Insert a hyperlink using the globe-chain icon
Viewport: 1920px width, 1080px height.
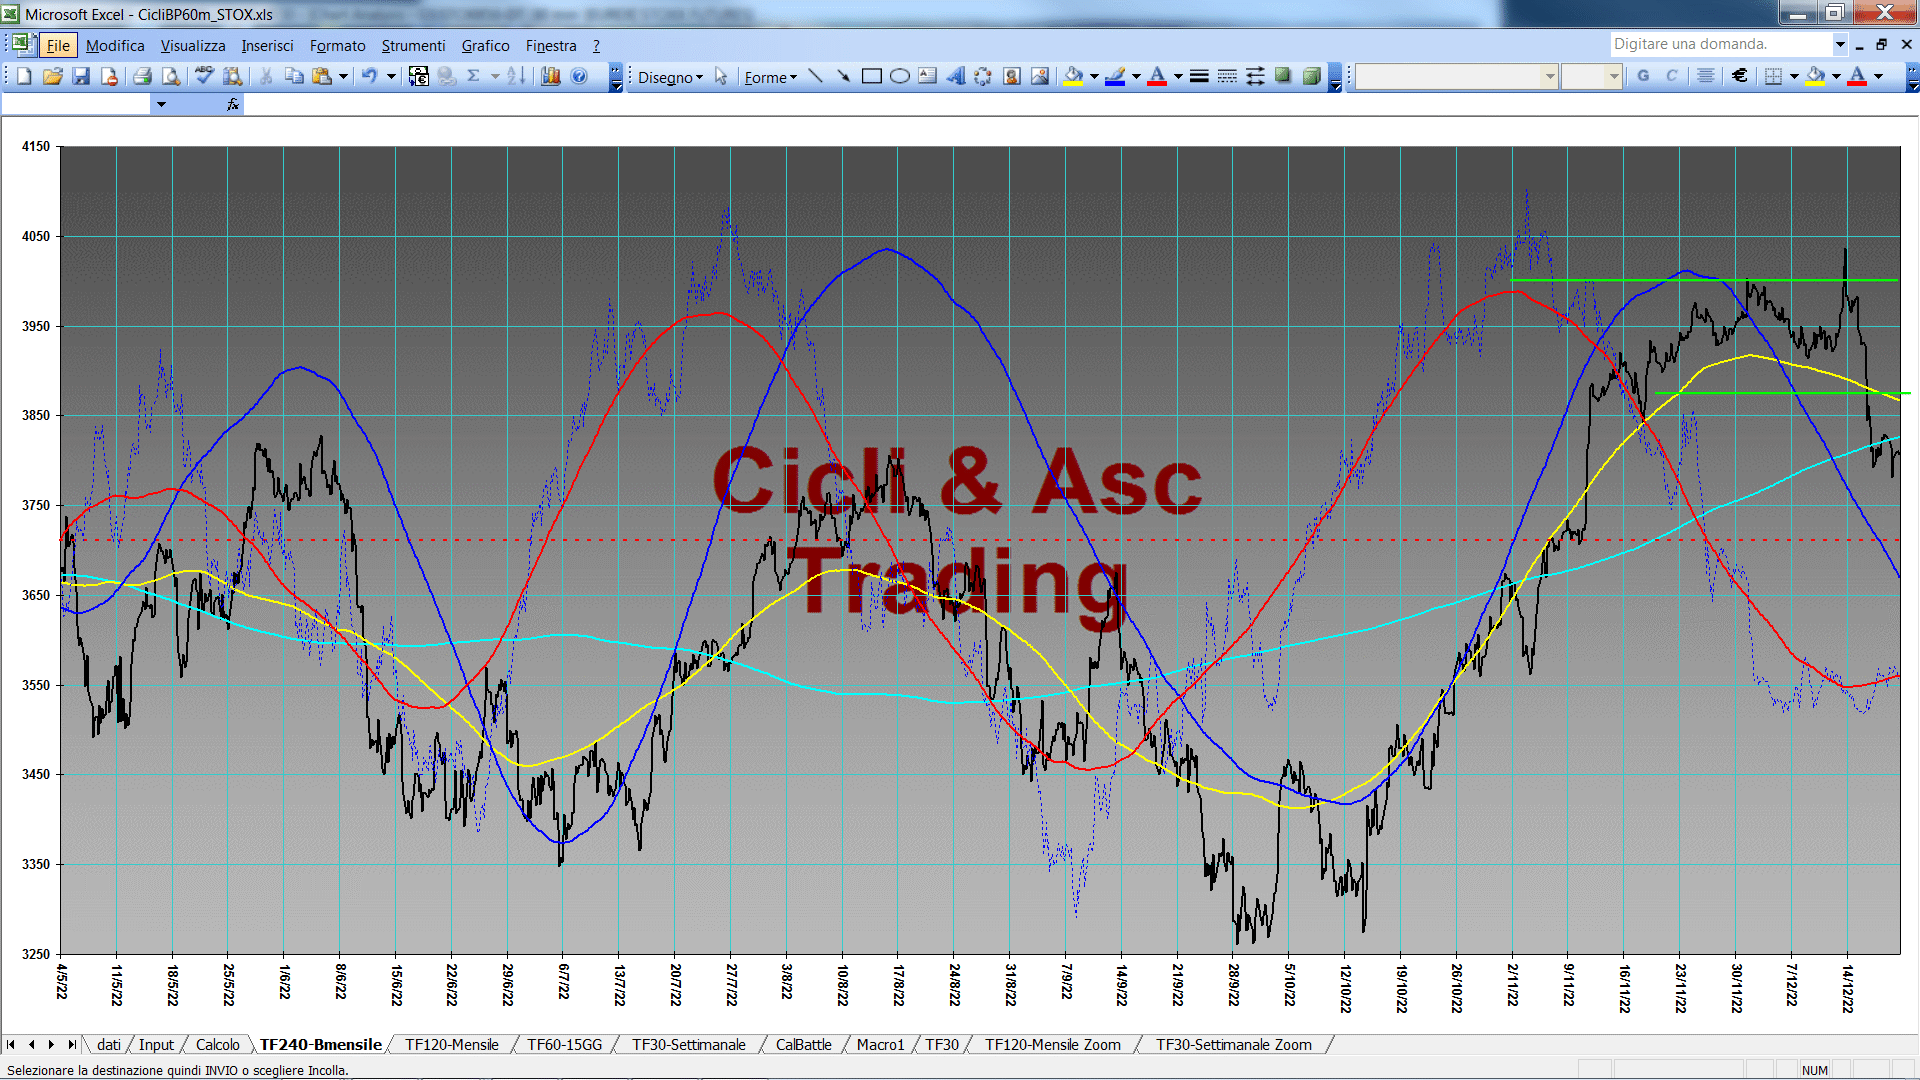coord(447,76)
